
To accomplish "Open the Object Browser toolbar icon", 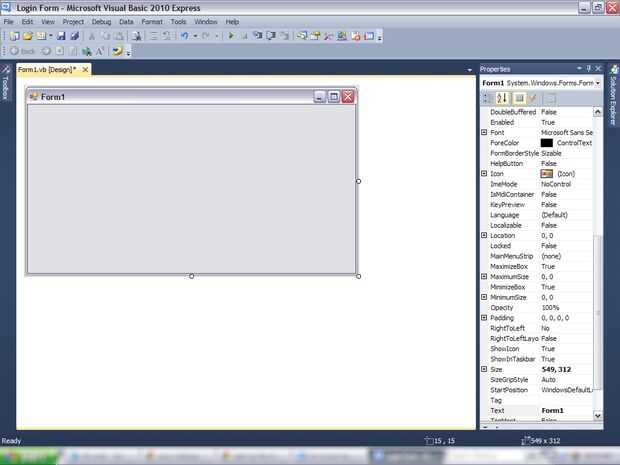I will tap(342, 36).
